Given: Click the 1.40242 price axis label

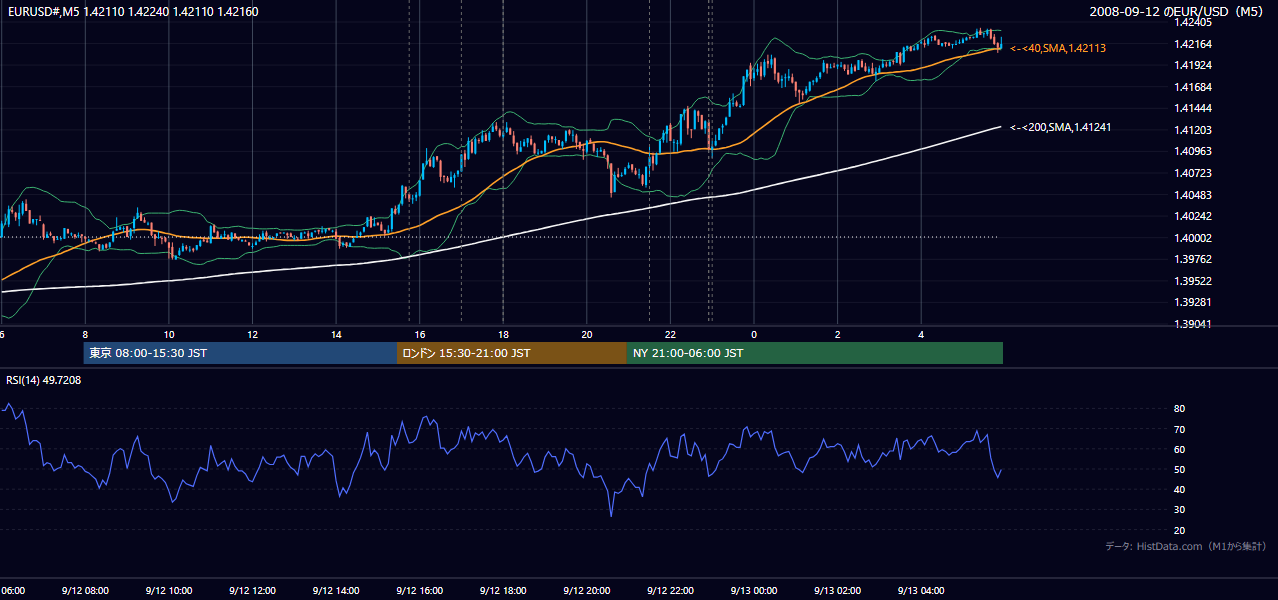Looking at the screenshot, I should pos(1193,216).
